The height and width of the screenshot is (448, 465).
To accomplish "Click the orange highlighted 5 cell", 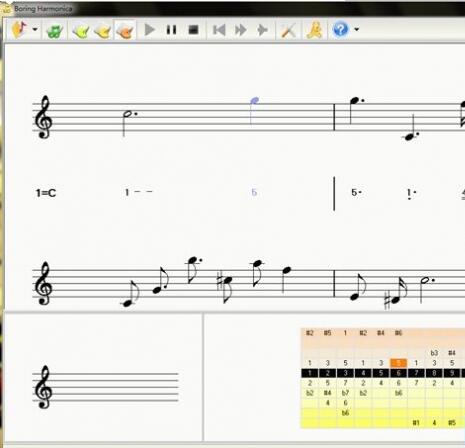I will [x=398, y=363].
